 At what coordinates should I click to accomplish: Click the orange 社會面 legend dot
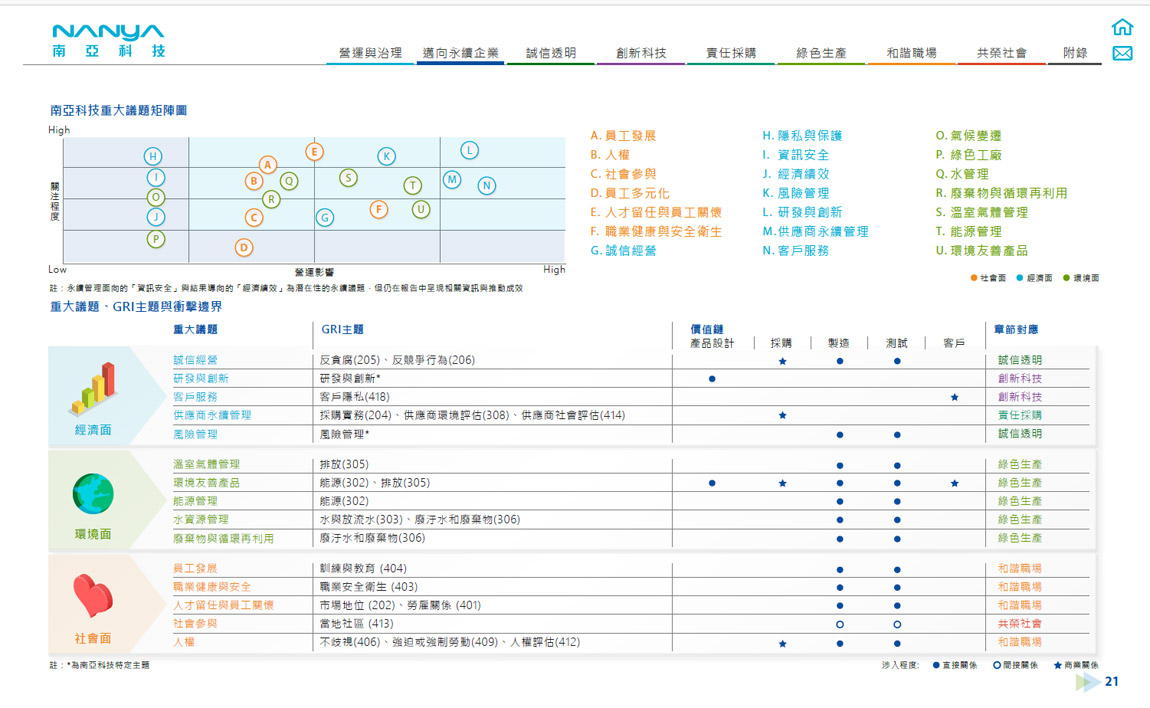974,278
